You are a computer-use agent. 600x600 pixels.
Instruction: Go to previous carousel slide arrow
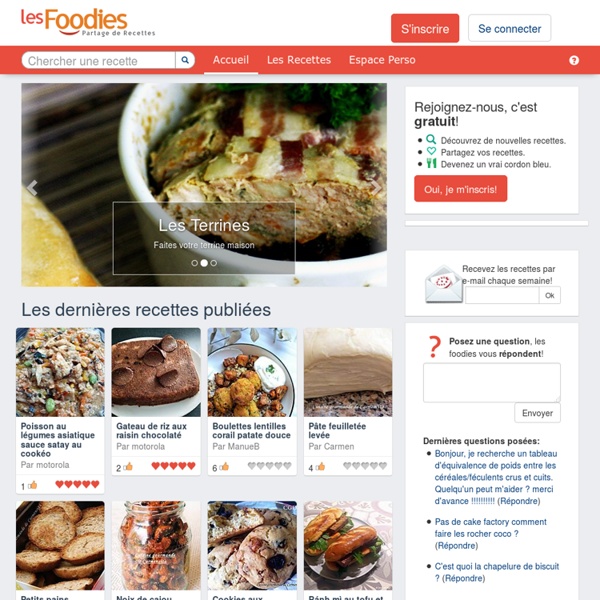(x=33, y=188)
